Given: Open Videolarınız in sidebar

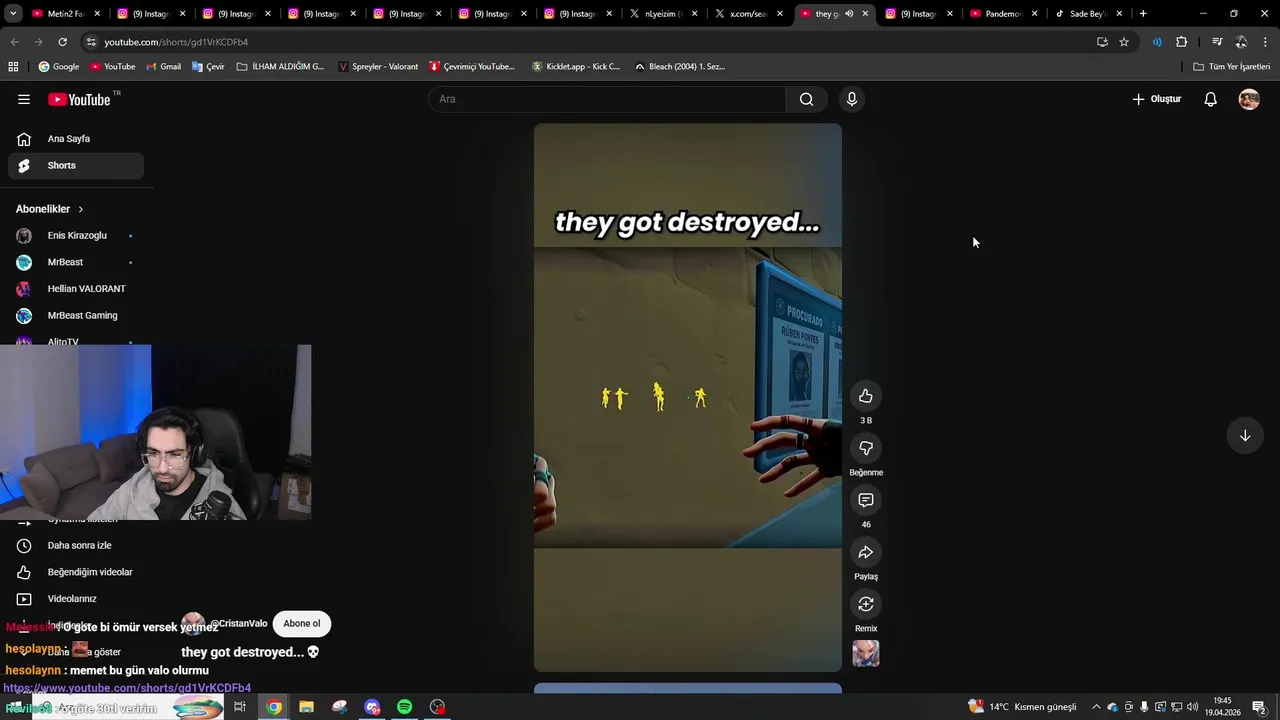Looking at the screenshot, I should (76, 599).
